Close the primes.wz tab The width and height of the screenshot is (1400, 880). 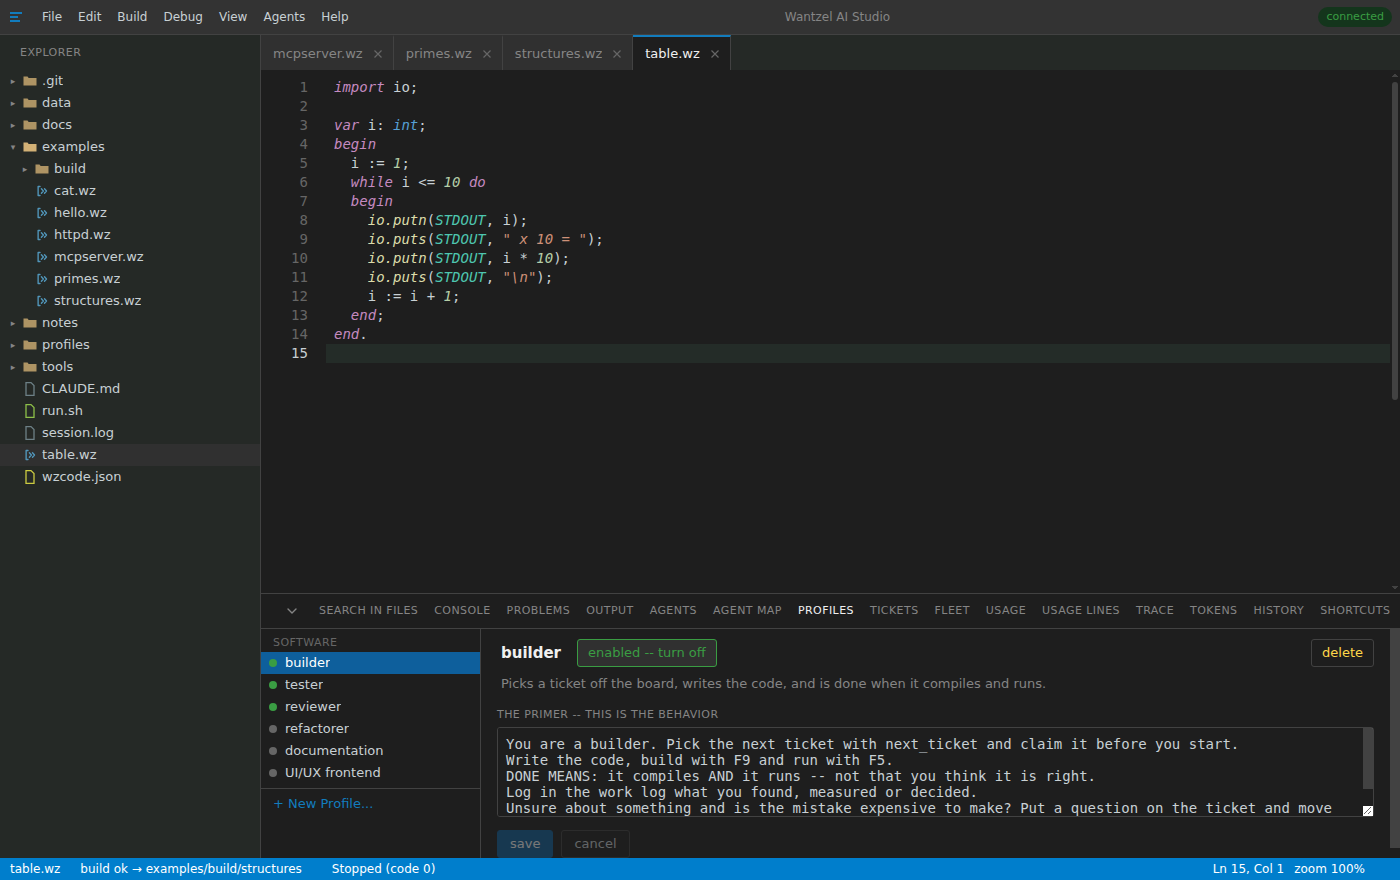[x=487, y=54]
